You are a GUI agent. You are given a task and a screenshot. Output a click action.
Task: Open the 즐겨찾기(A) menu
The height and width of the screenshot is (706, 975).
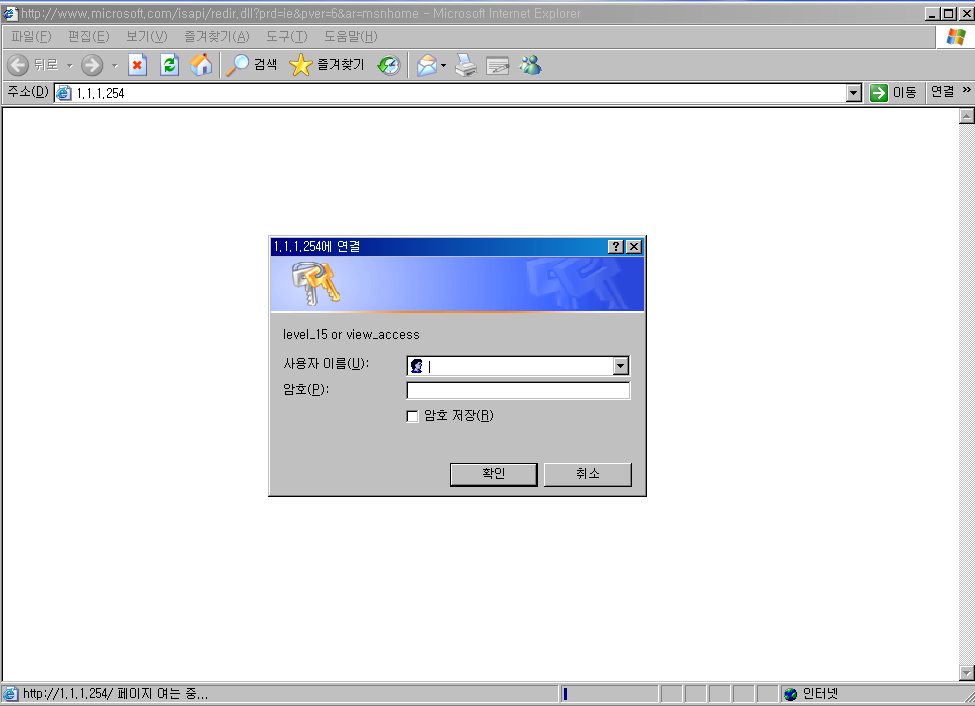217,37
